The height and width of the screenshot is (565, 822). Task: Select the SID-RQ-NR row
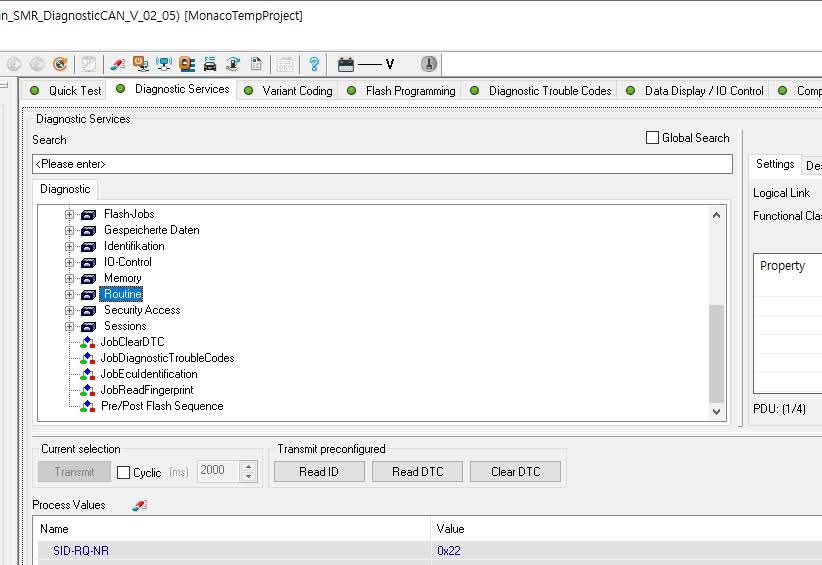pyautogui.click(x=430, y=551)
